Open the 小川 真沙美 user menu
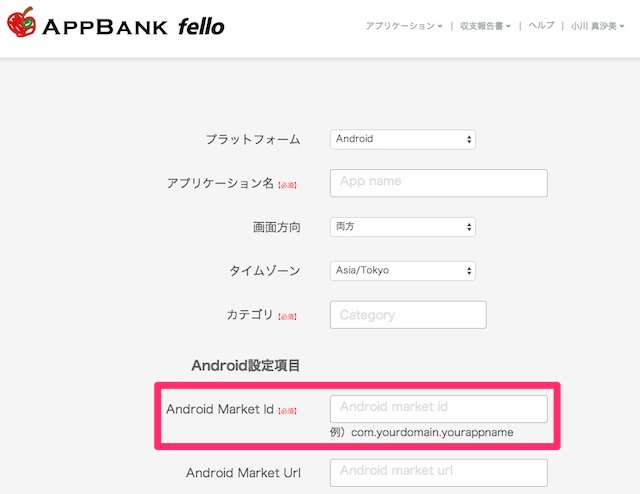Screen dimensions: 640x494 [598, 26]
